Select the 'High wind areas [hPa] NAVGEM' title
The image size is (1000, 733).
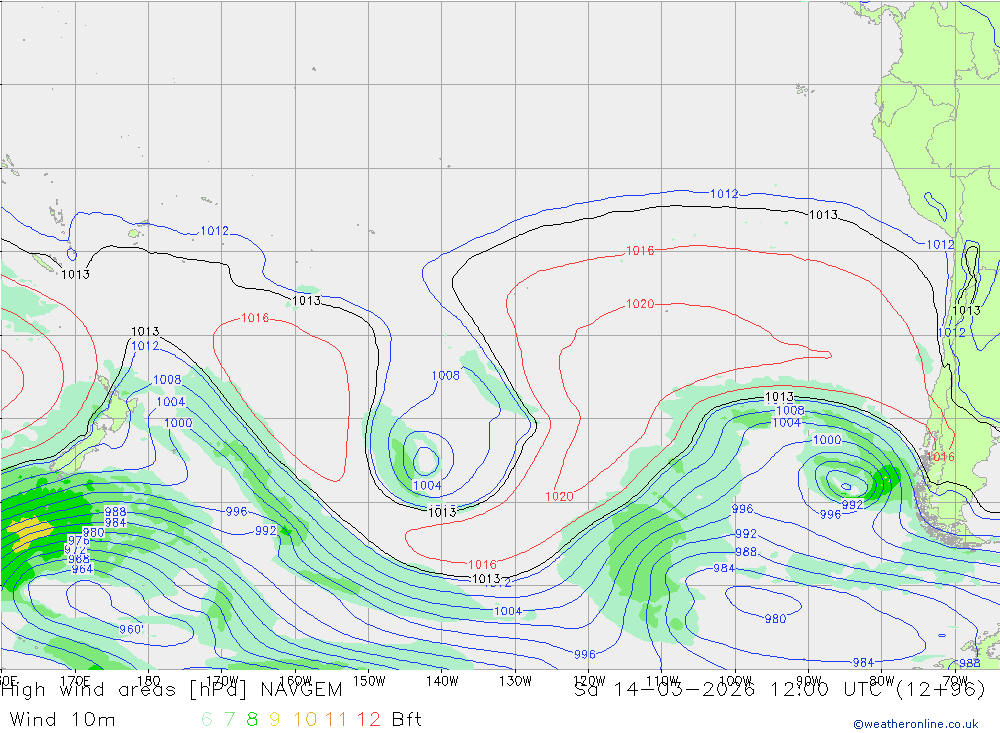[x=172, y=690]
